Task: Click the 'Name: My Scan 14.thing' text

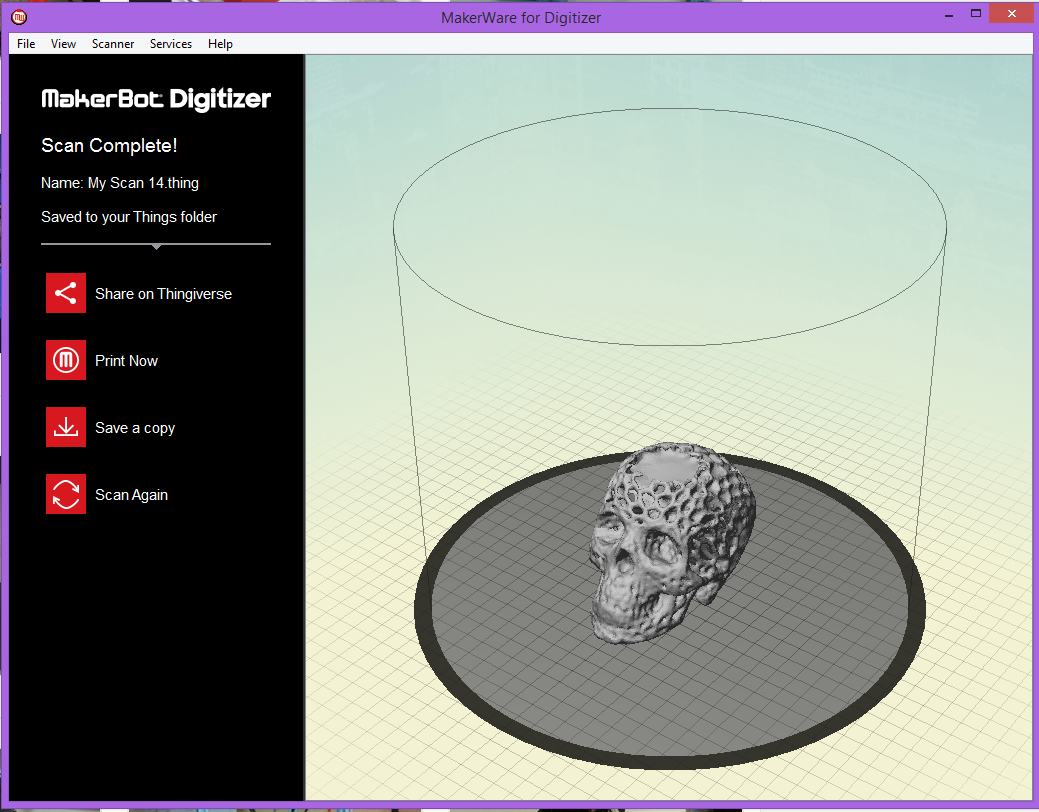Action: tap(120, 183)
